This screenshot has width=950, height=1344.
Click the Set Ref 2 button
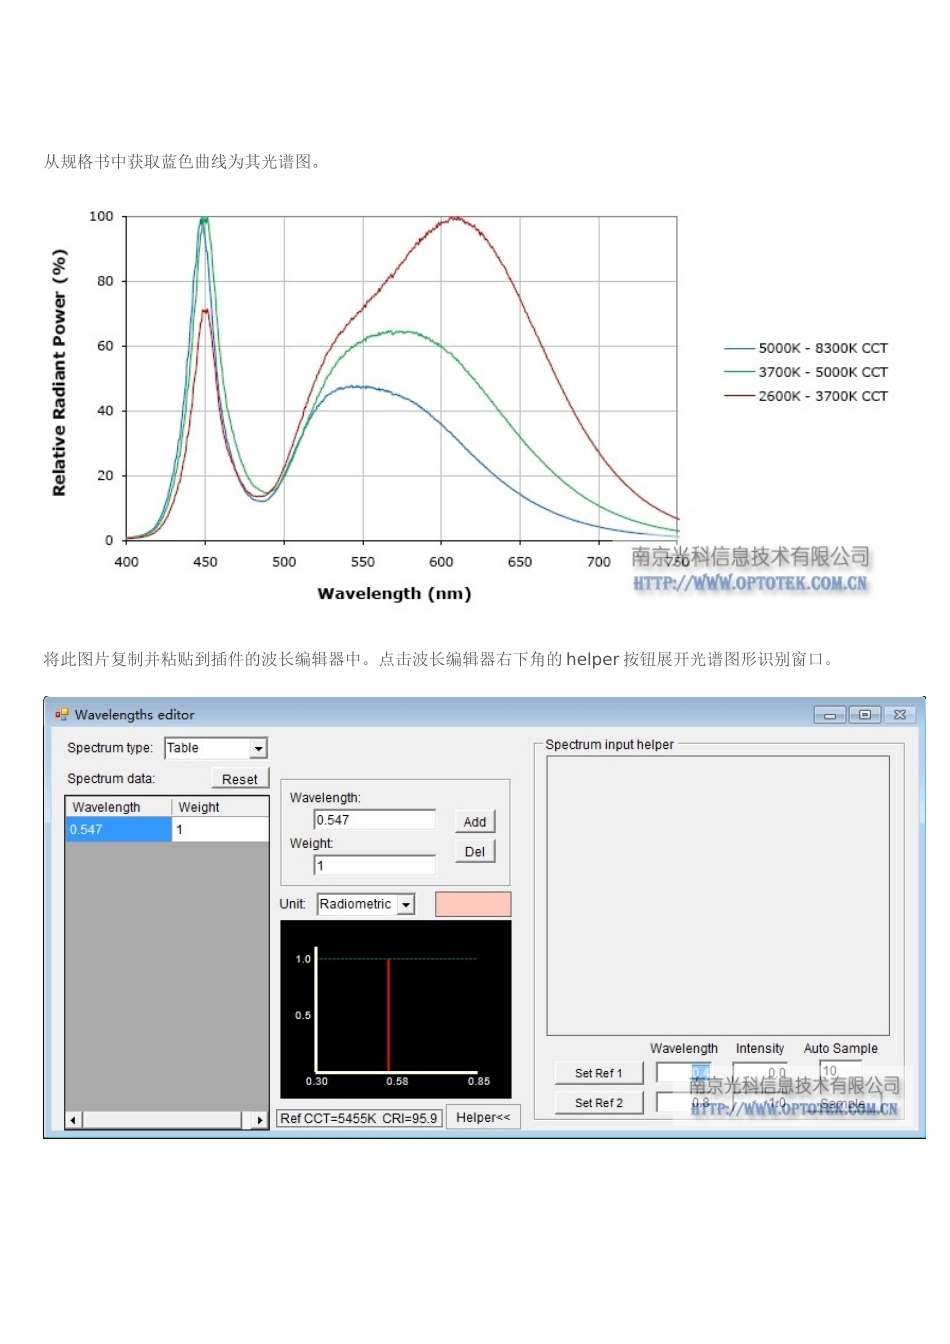[598, 1103]
